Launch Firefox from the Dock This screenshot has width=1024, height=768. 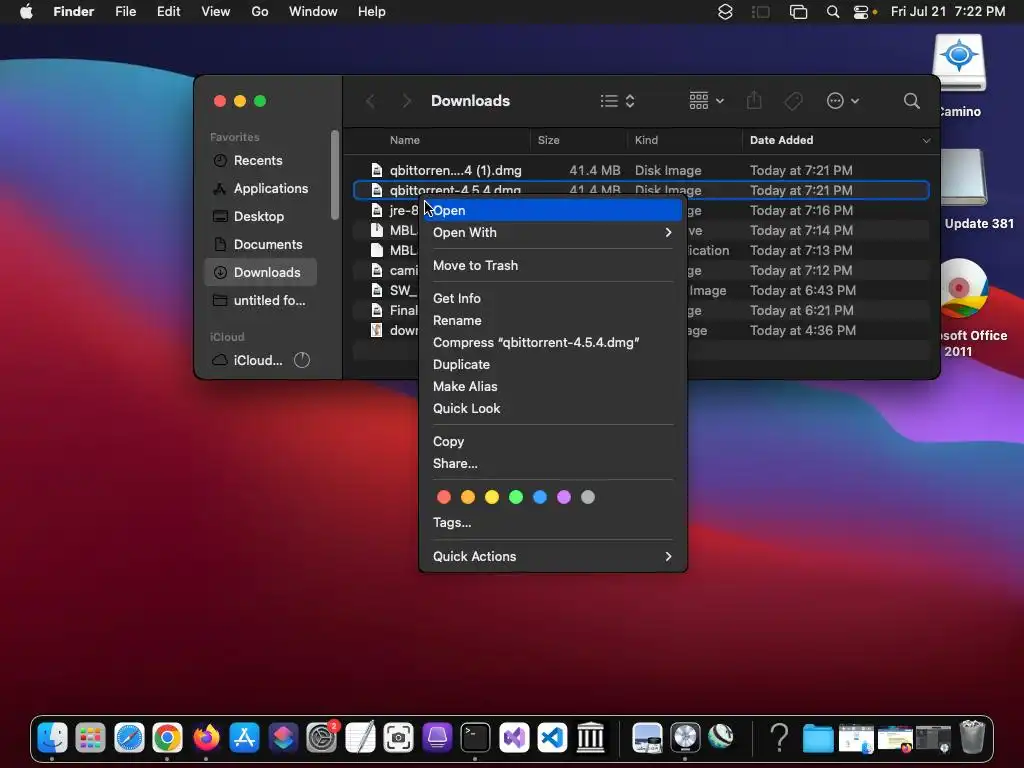[206, 738]
